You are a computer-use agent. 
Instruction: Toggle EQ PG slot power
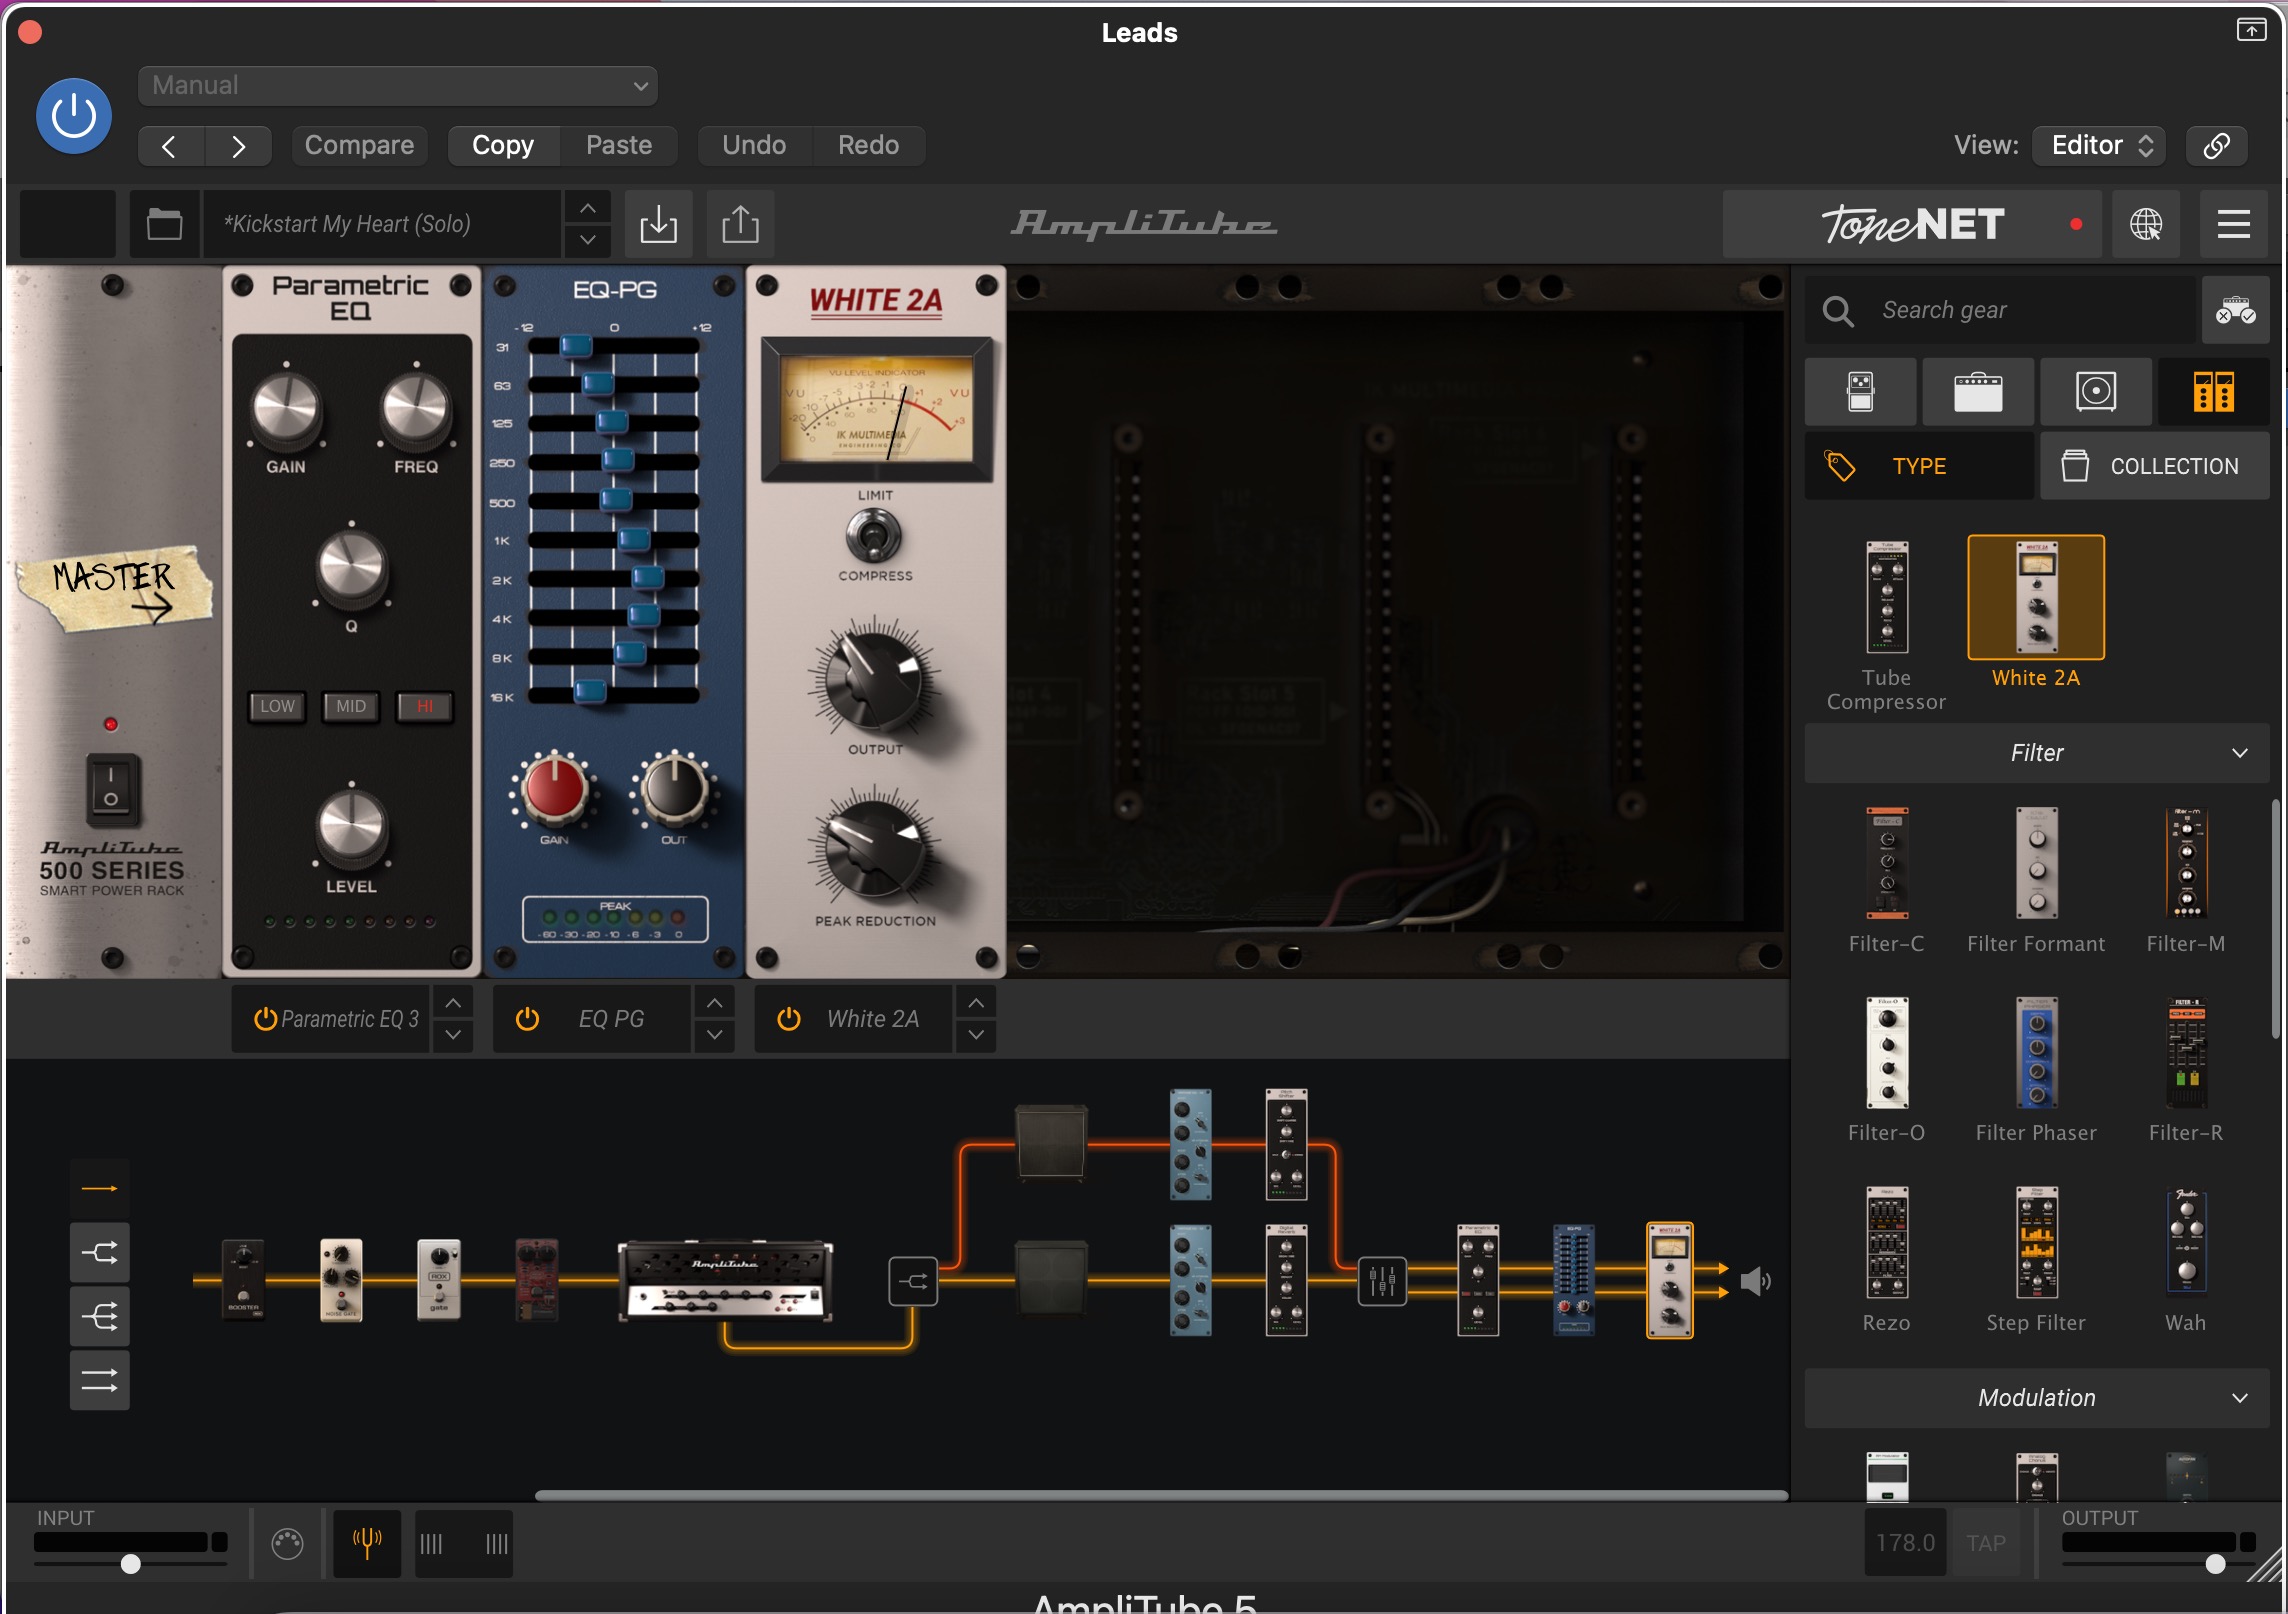pos(527,1019)
